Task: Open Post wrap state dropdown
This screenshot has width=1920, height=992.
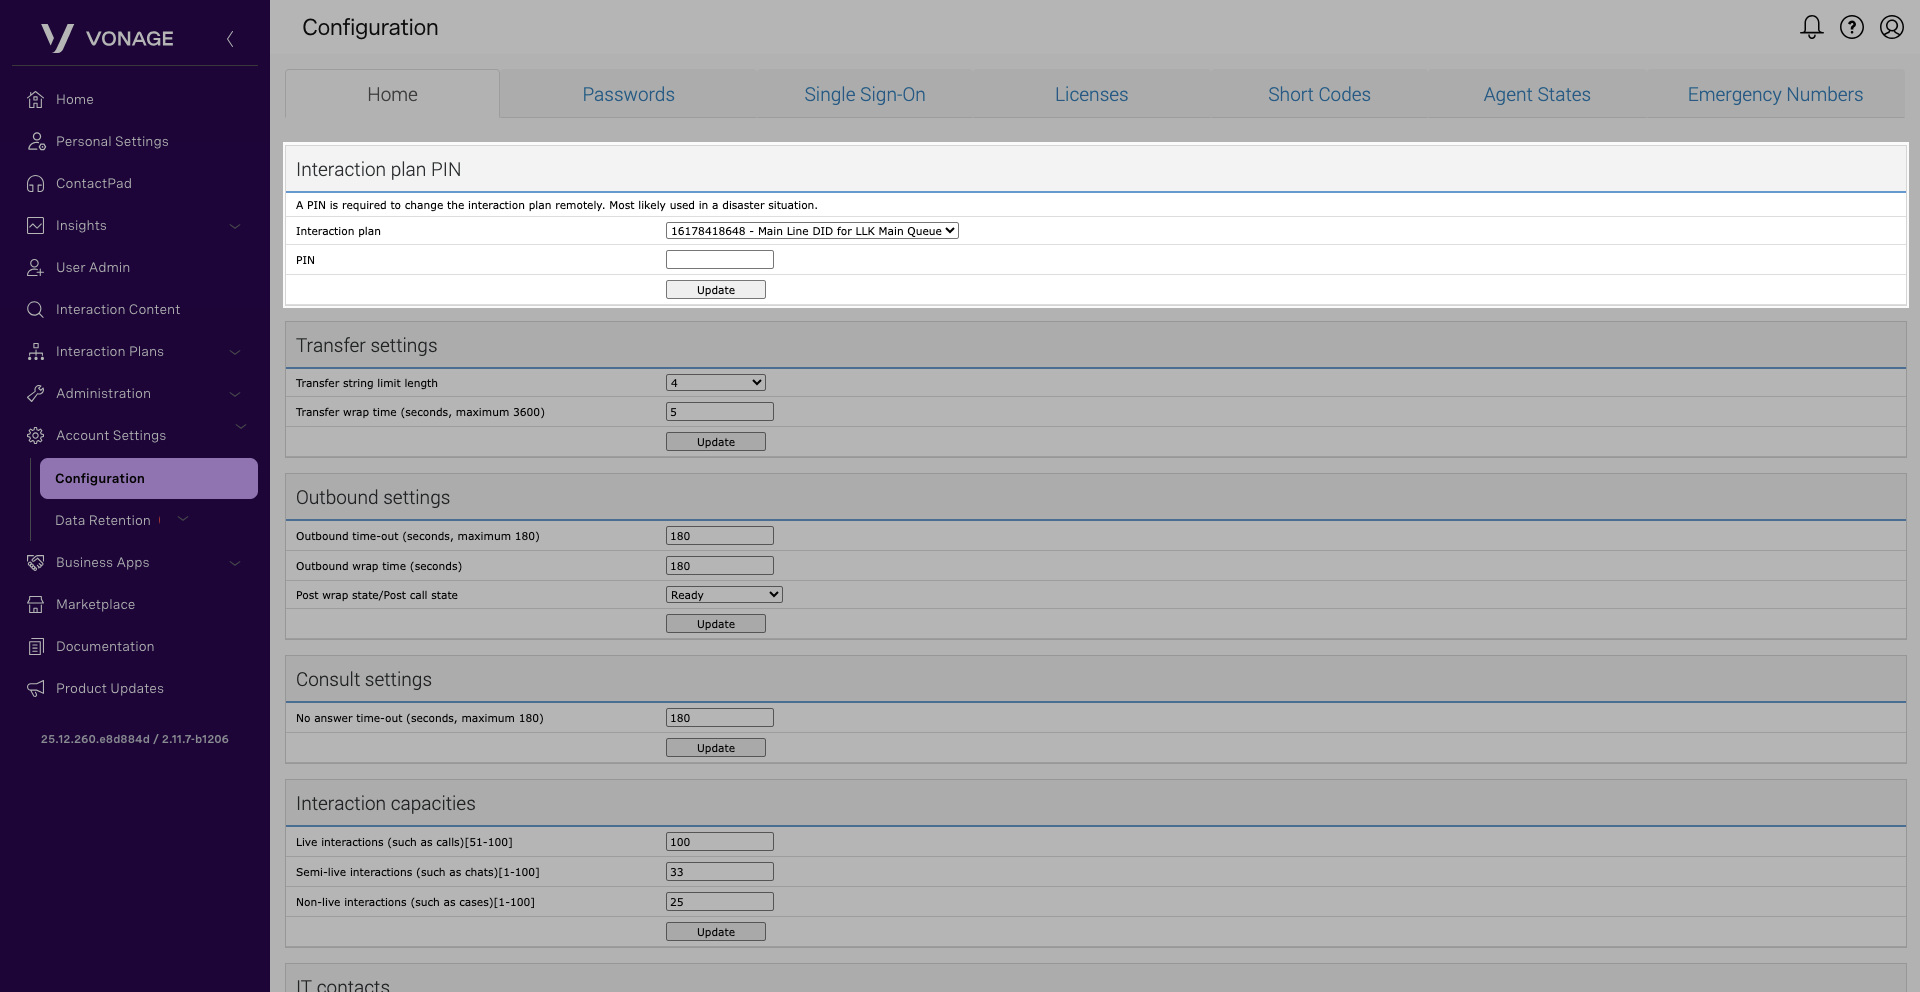Action: coord(723,595)
